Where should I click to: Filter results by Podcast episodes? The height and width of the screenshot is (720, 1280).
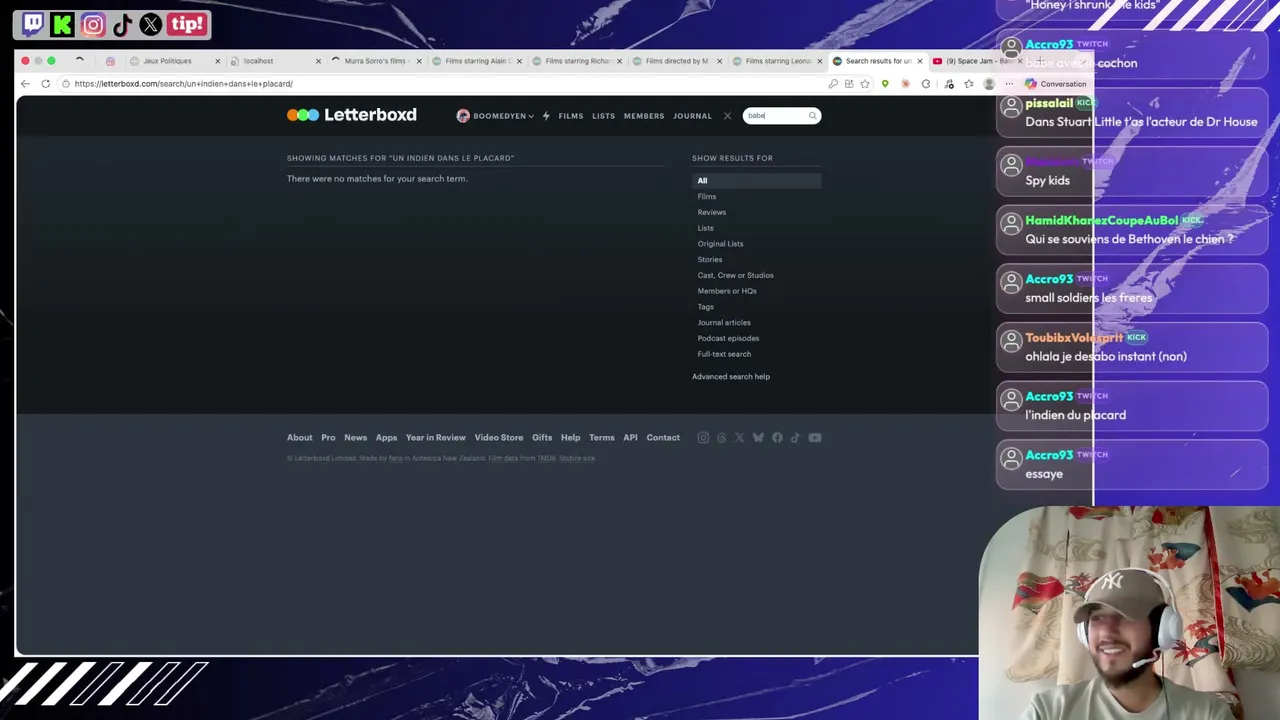pyautogui.click(x=729, y=338)
